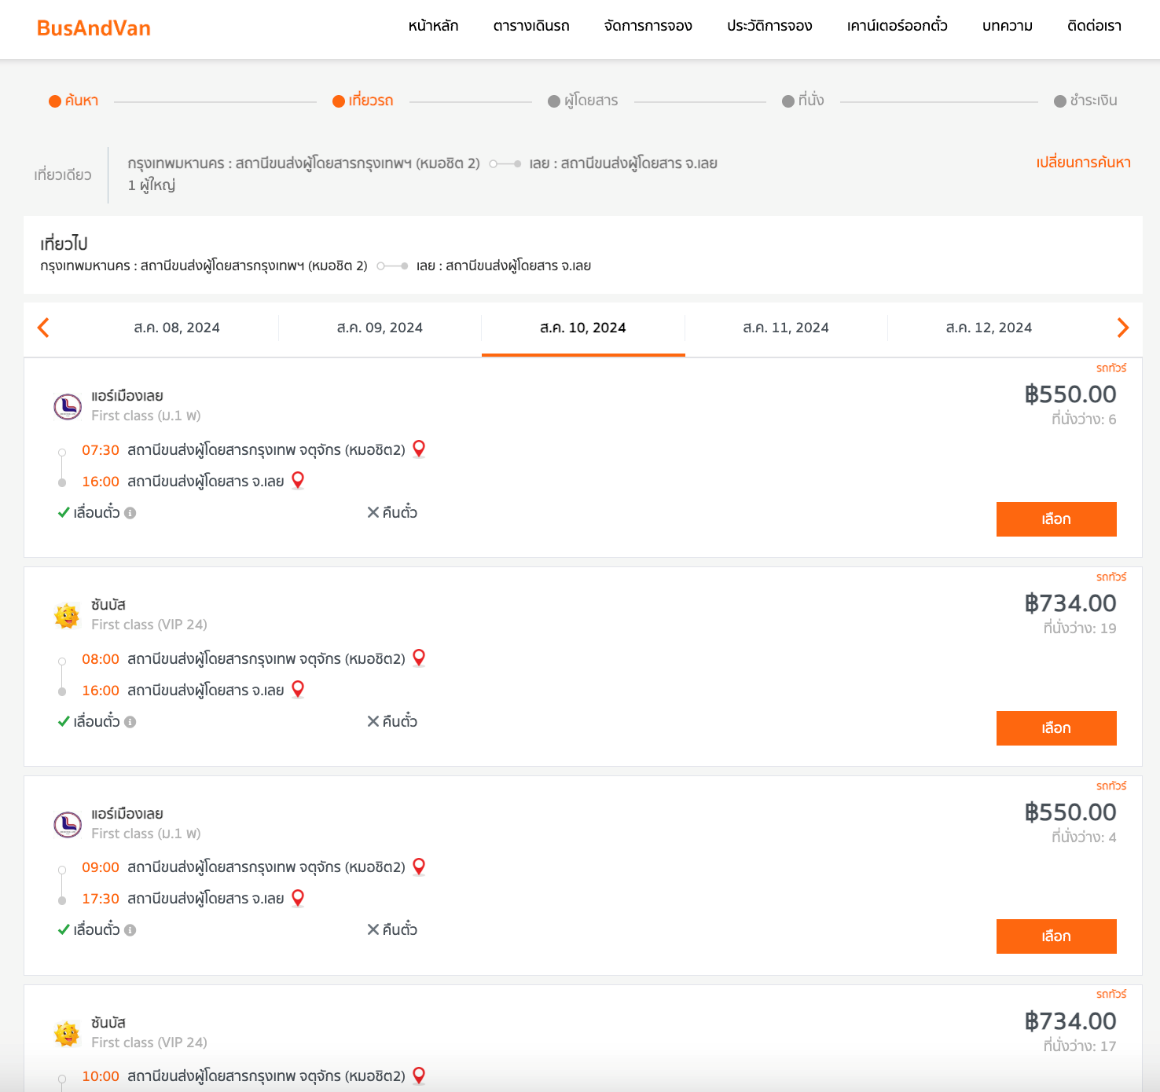Click เลื่อนตั๋ว info icon in 08:00 trip
The width and height of the screenshot is (1160, 1092).
(130, 721)
